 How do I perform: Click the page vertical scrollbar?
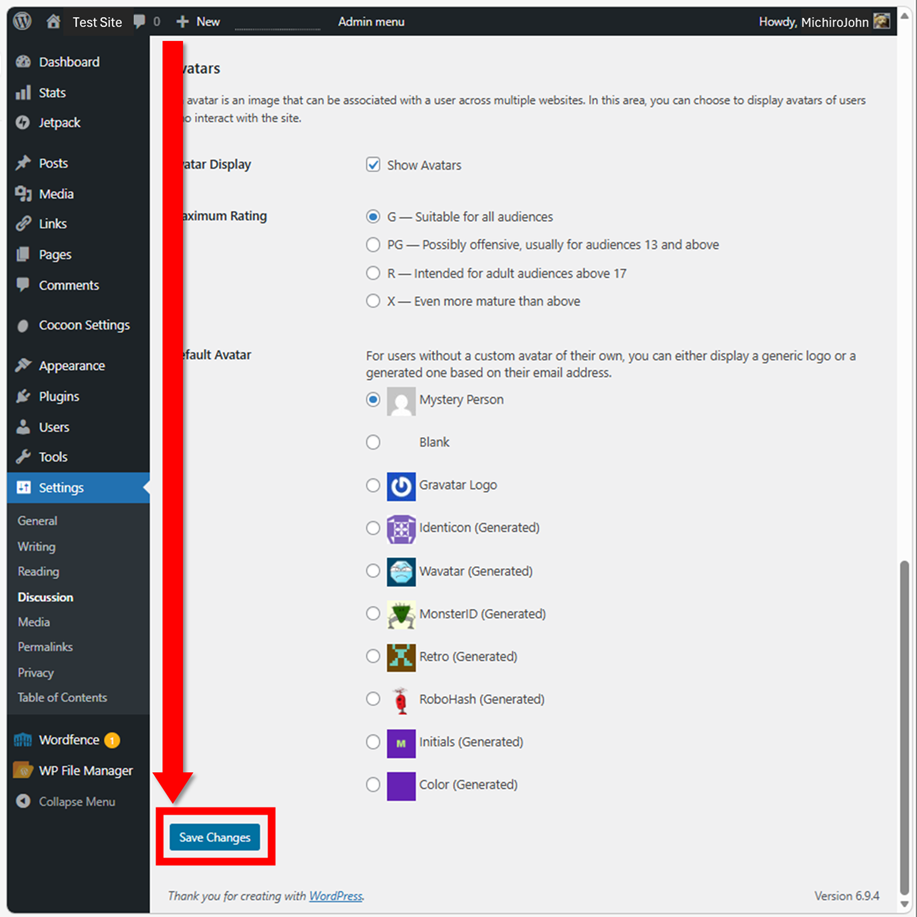[905, 720]
